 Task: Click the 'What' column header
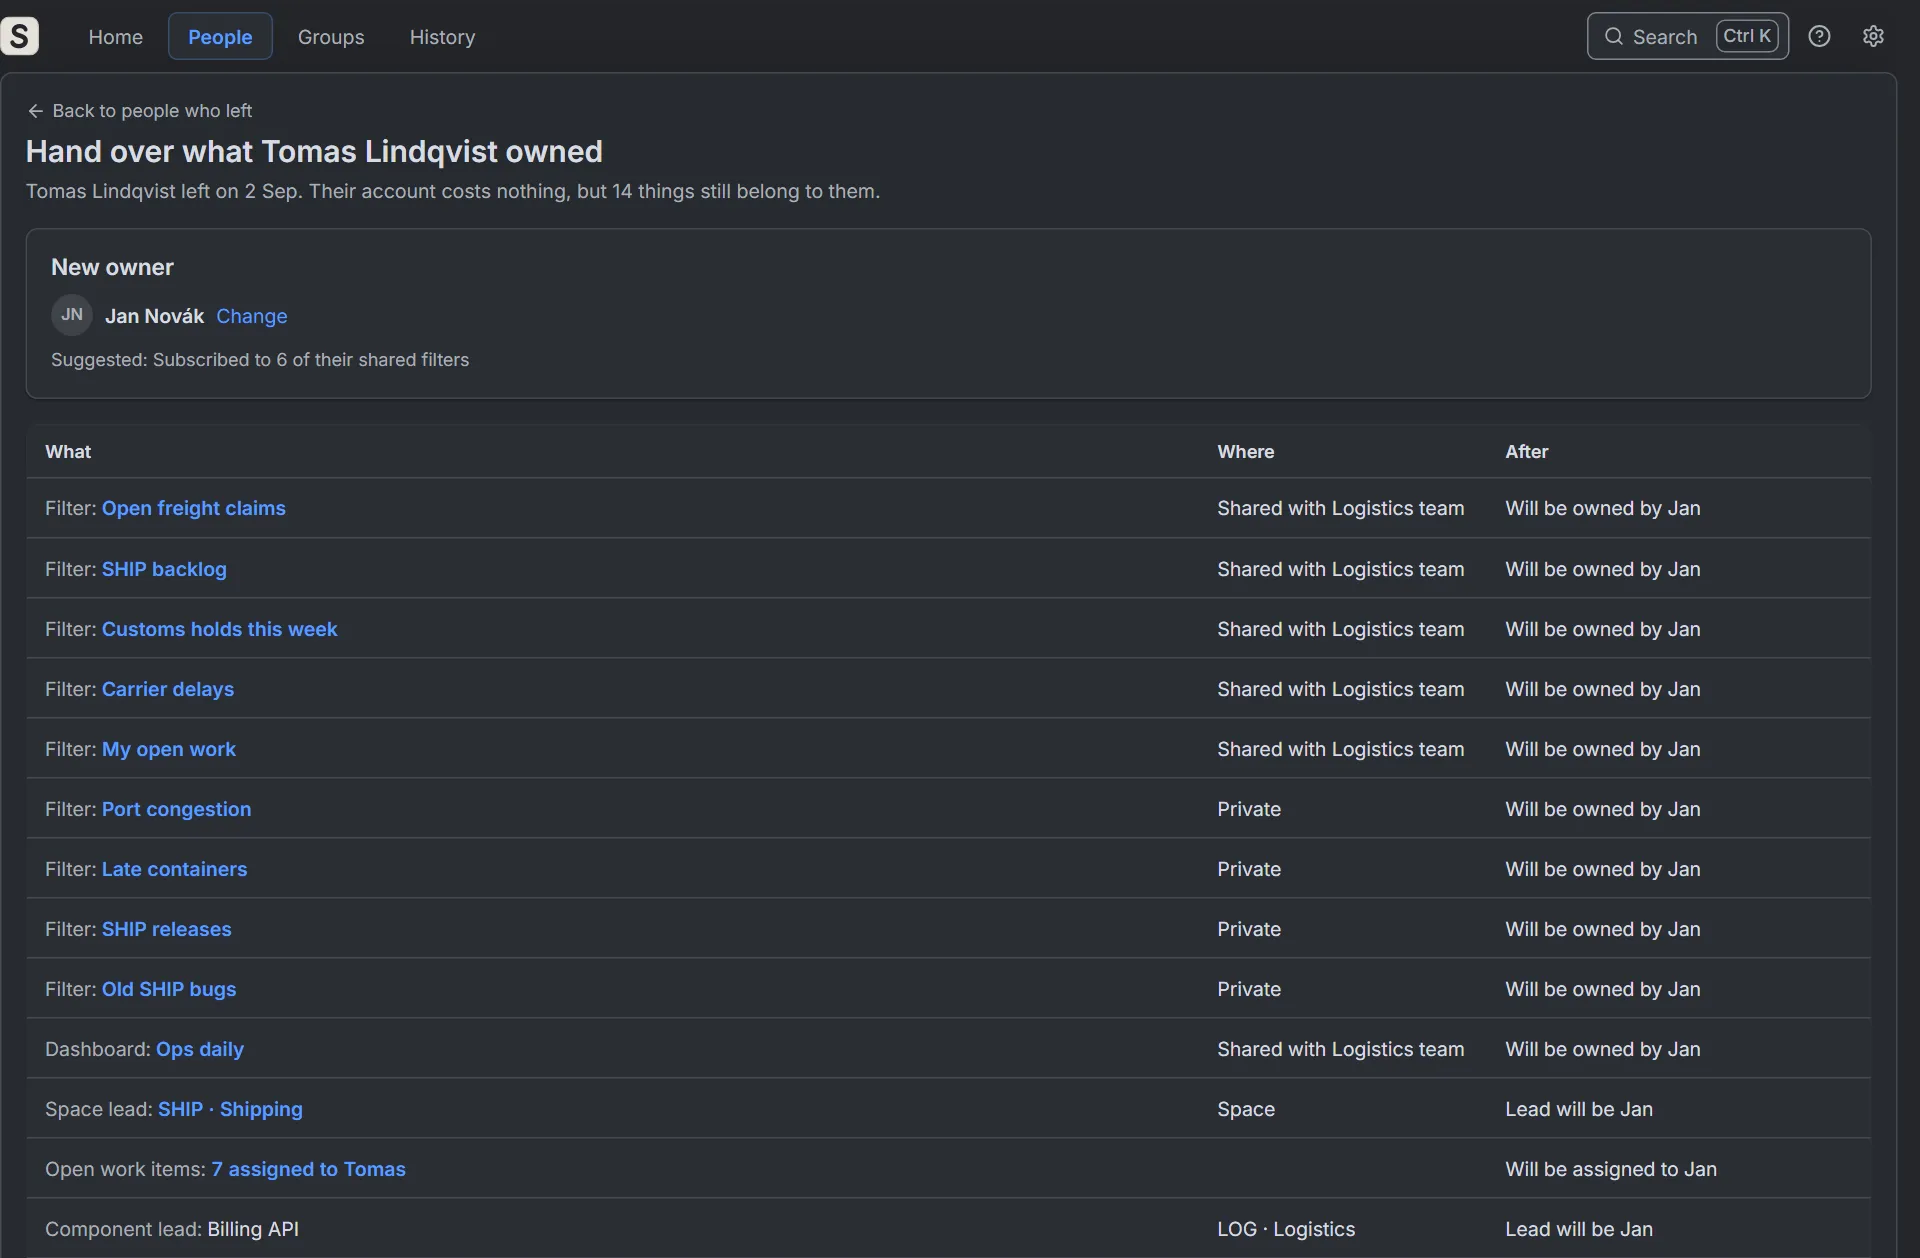pyautogui.click(x=68, y=452)
